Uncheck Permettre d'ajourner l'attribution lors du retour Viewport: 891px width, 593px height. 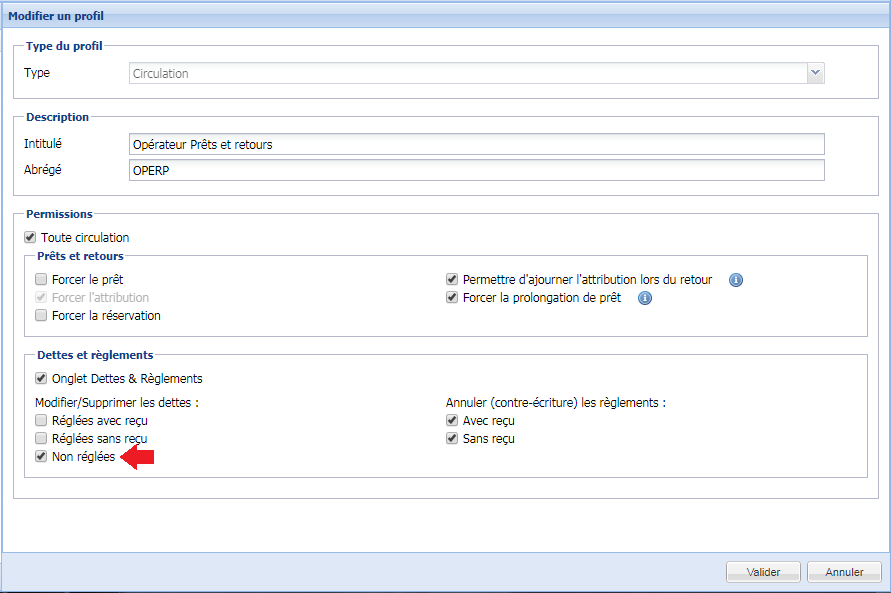pos(452,280)
